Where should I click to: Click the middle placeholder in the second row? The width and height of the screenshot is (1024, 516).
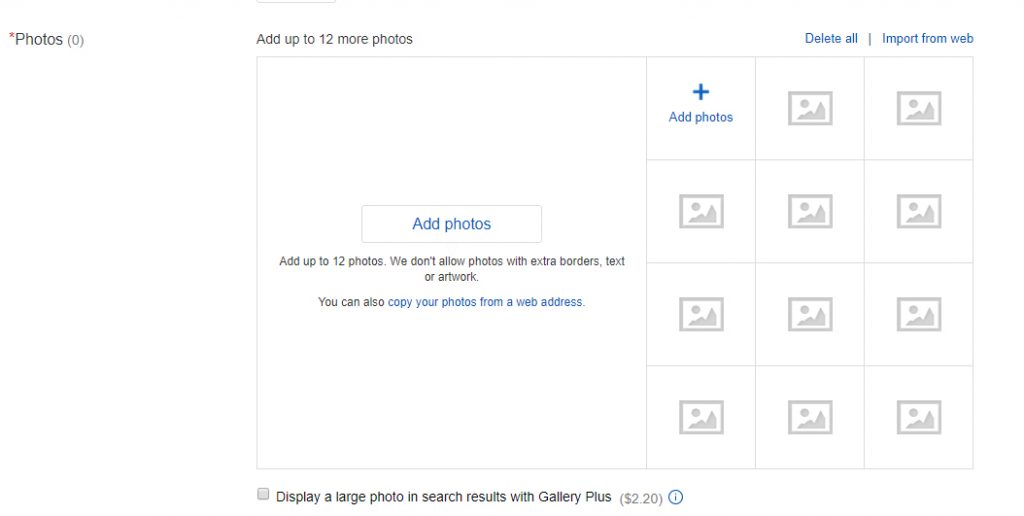click(x=810, y=212)
